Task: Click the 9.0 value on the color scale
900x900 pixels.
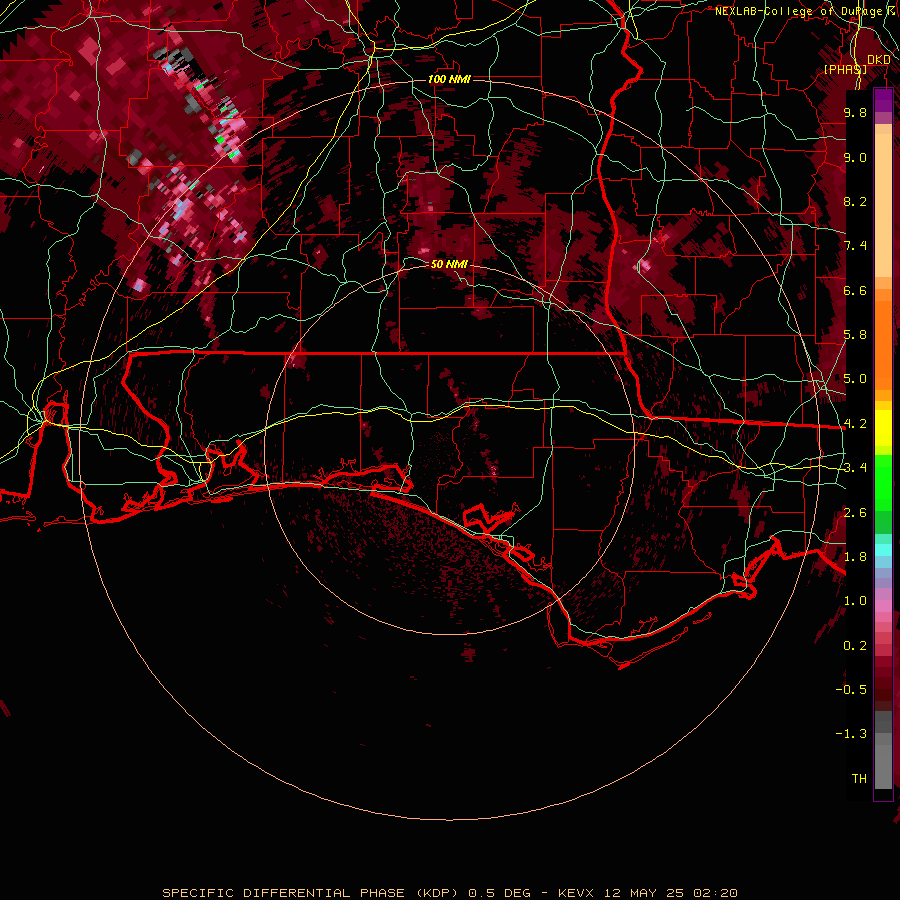Action: tap(855, 157)
